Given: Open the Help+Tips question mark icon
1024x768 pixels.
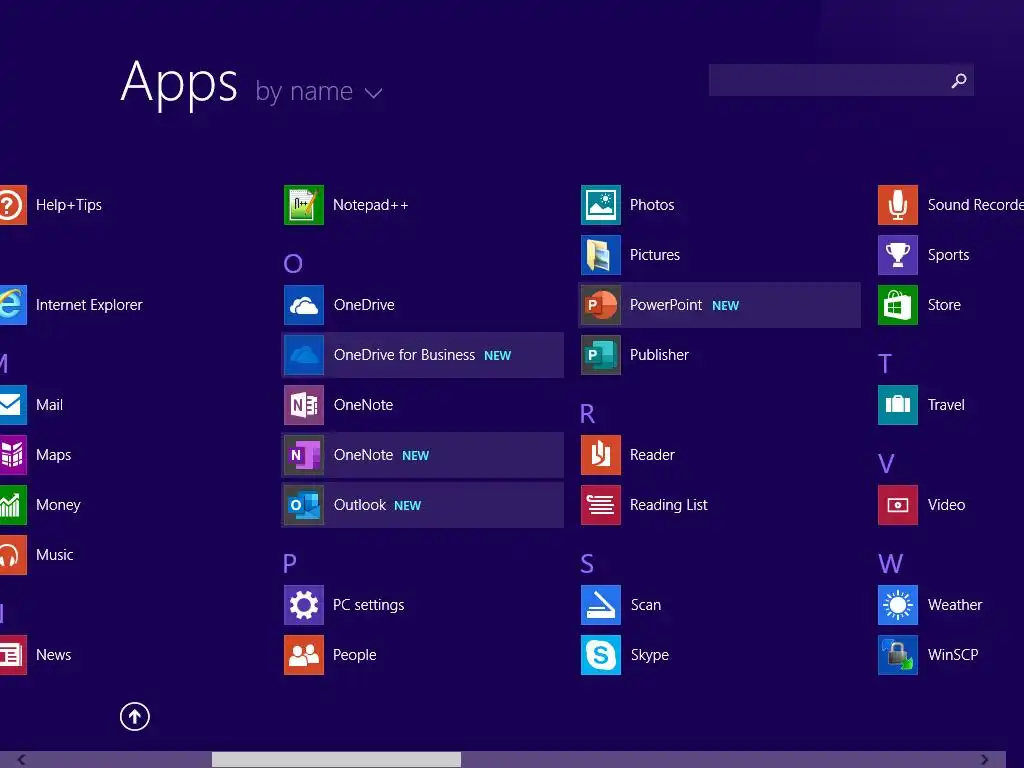Looking at the screenshot, I should click(13, 205).
